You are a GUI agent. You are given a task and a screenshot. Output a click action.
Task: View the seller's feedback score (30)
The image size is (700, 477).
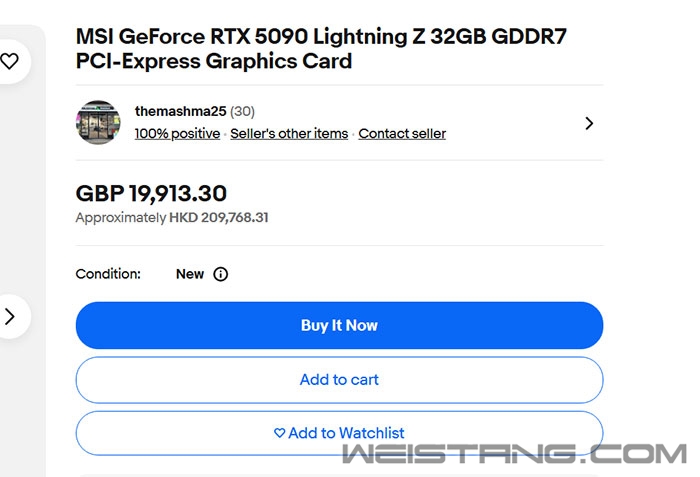(x=242, y=111)
